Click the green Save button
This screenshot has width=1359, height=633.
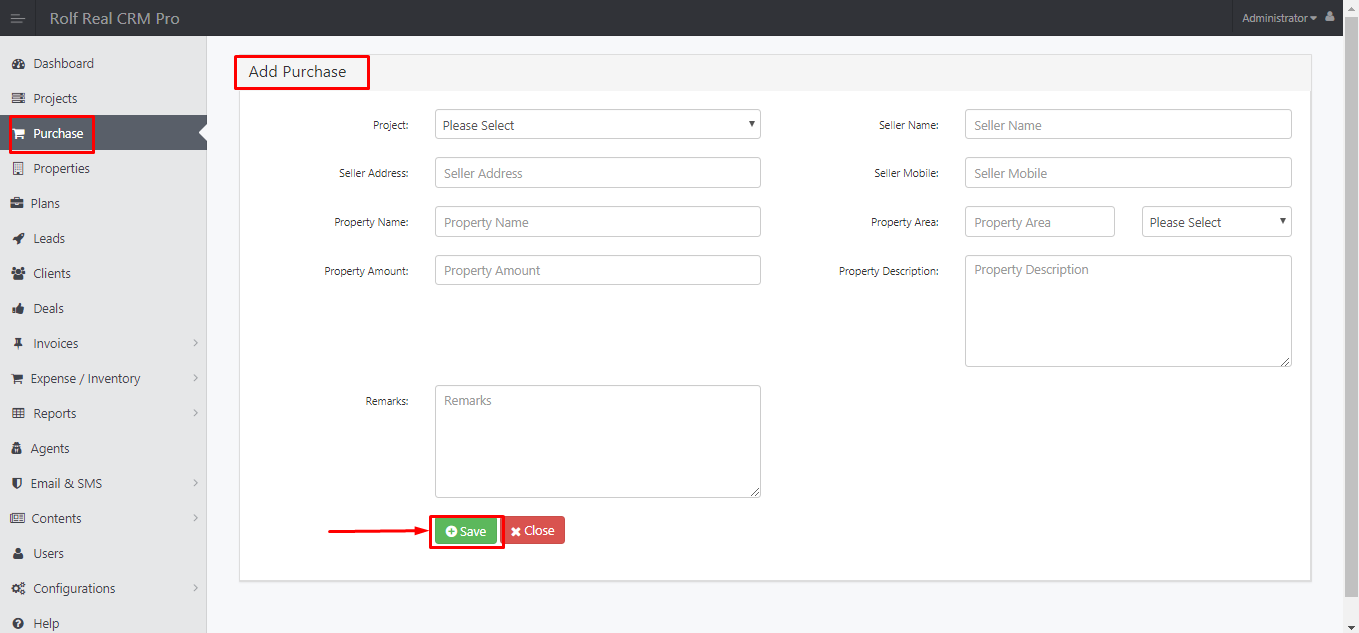click(x=466, y=531)
